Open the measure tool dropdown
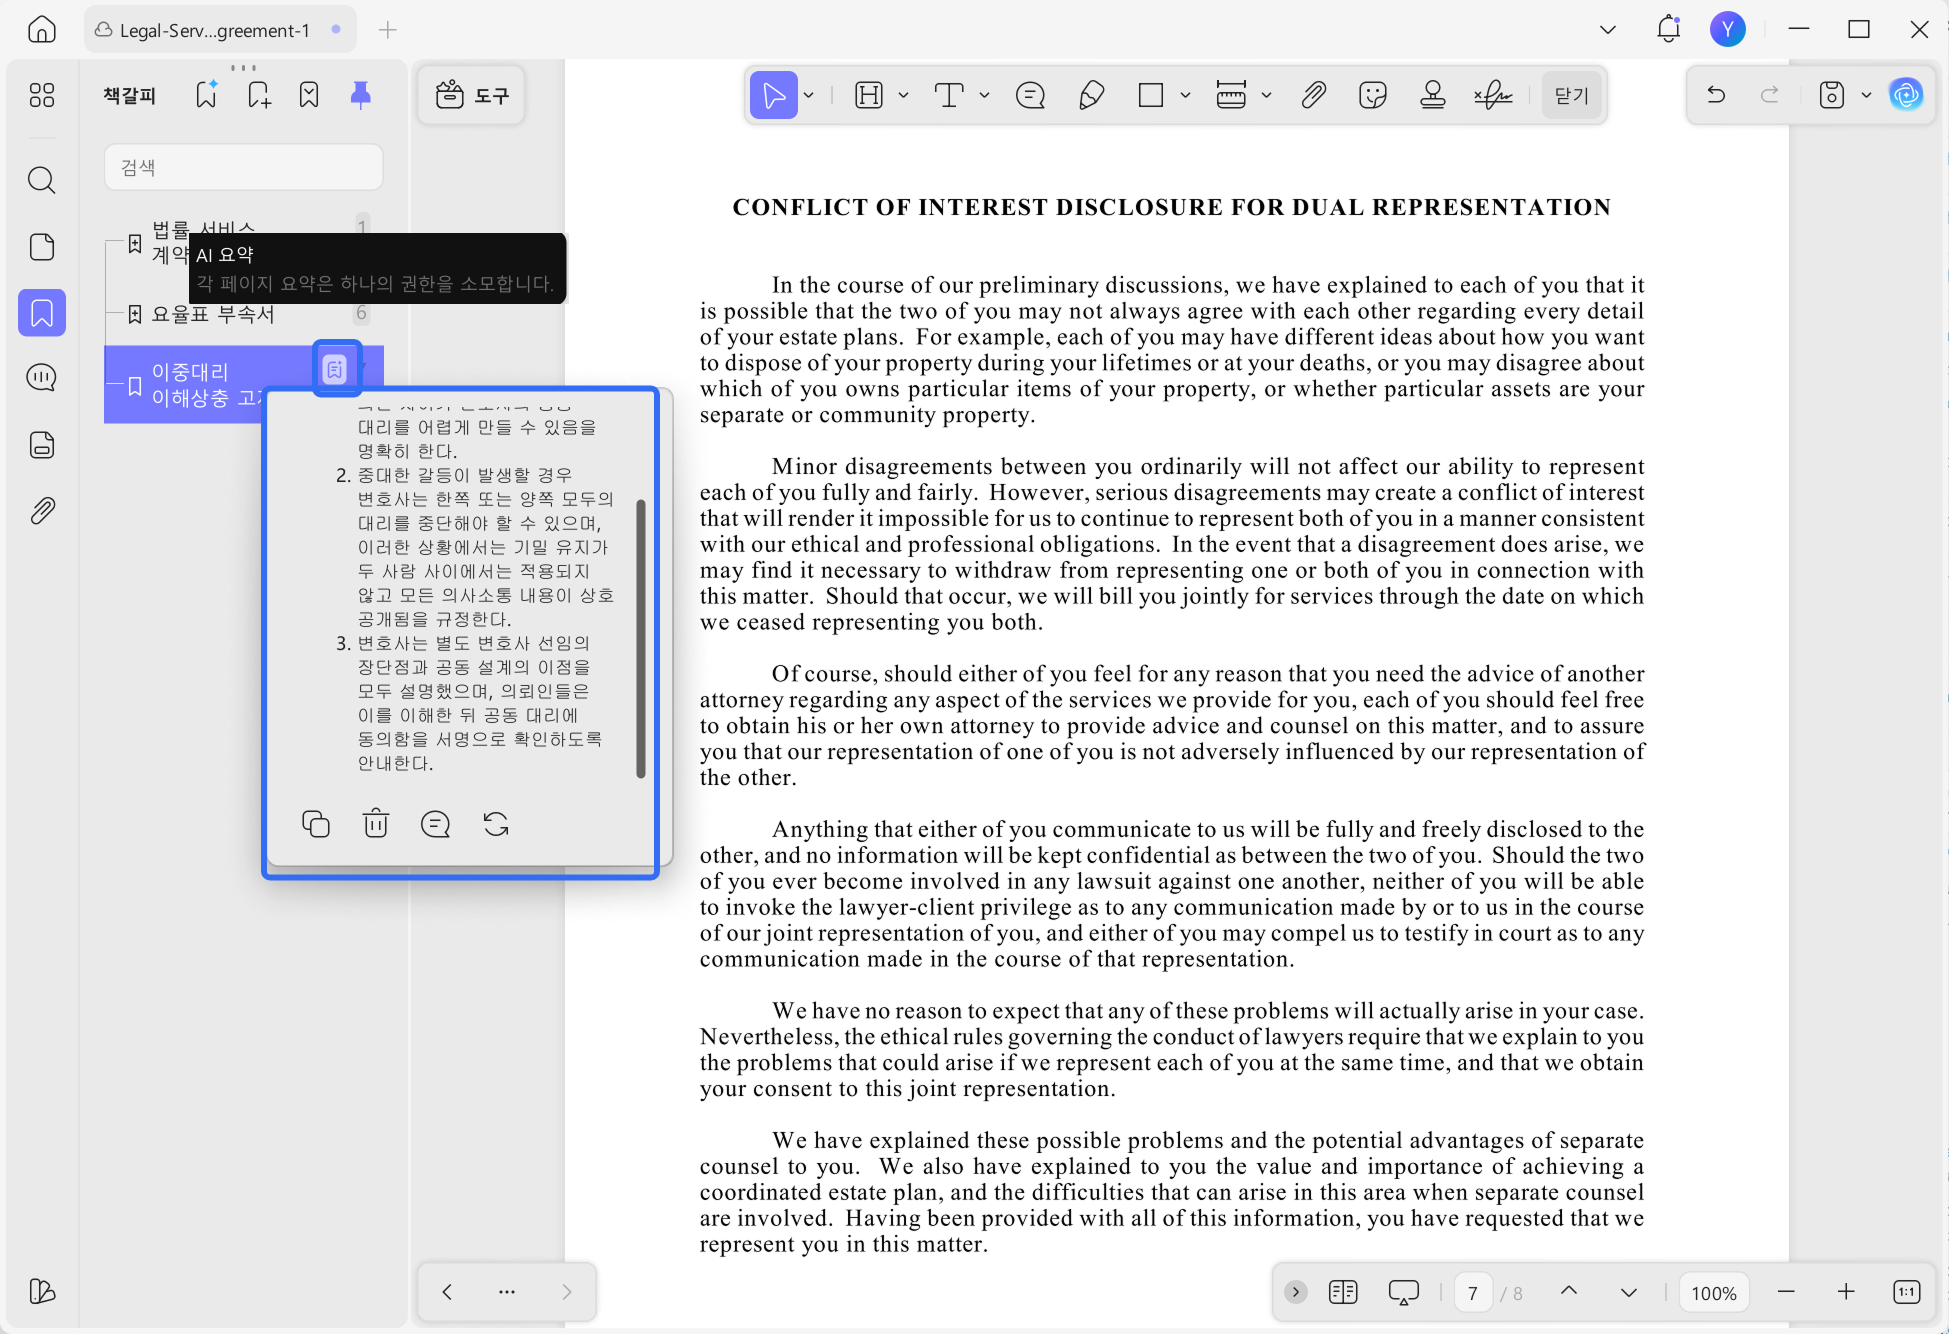Screen dimensions: 1949x1334 1268,94
